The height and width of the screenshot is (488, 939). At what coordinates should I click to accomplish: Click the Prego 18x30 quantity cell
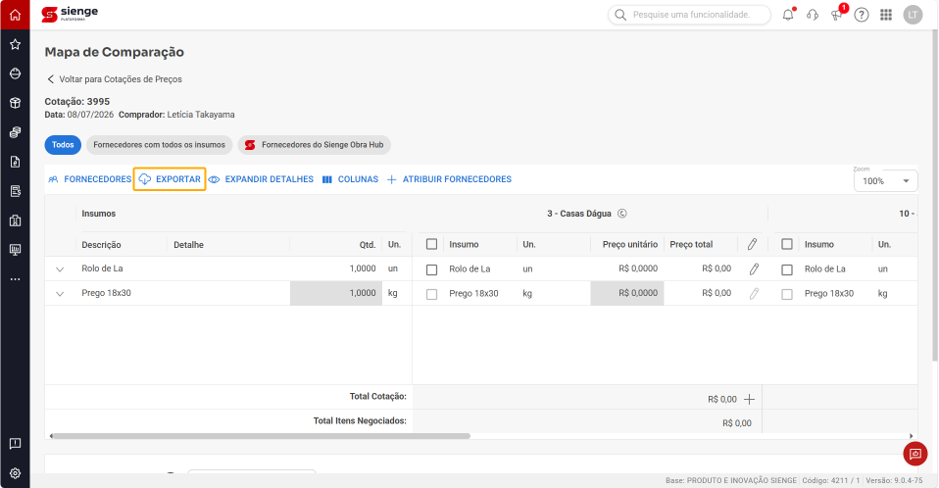pos(336,293)
